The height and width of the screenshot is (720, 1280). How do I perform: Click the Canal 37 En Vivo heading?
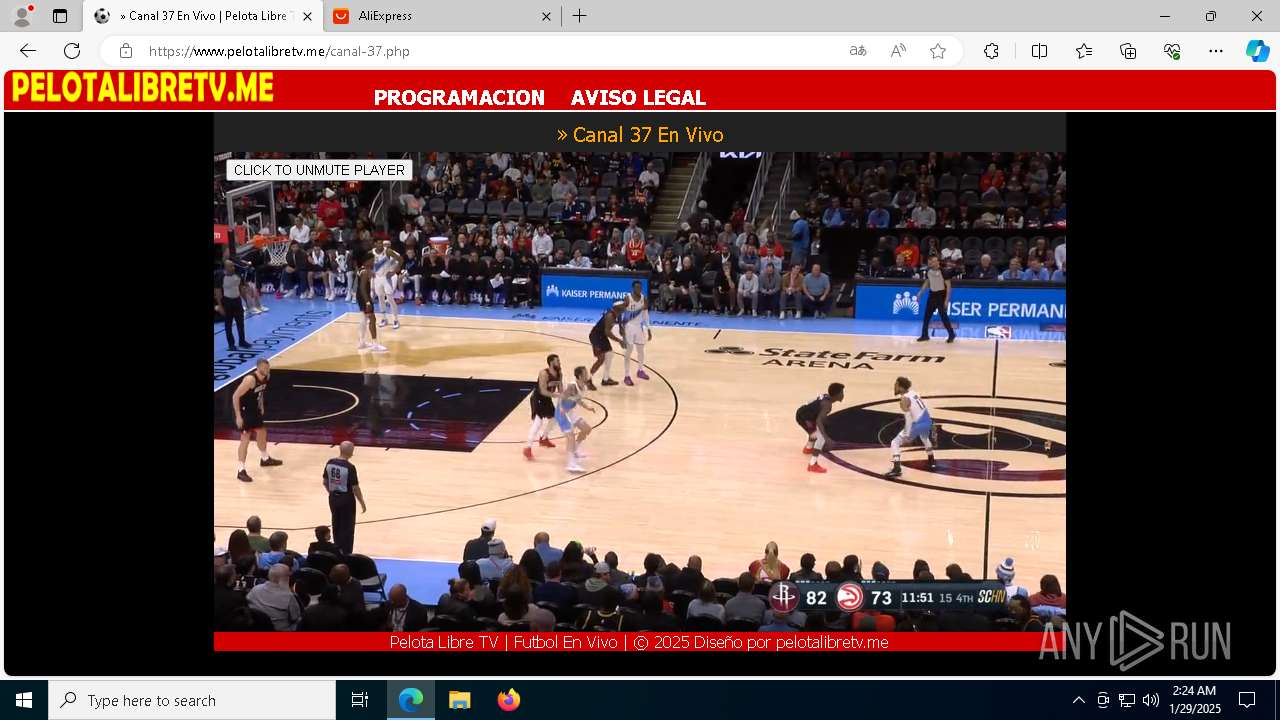click(x=640, y=134)
